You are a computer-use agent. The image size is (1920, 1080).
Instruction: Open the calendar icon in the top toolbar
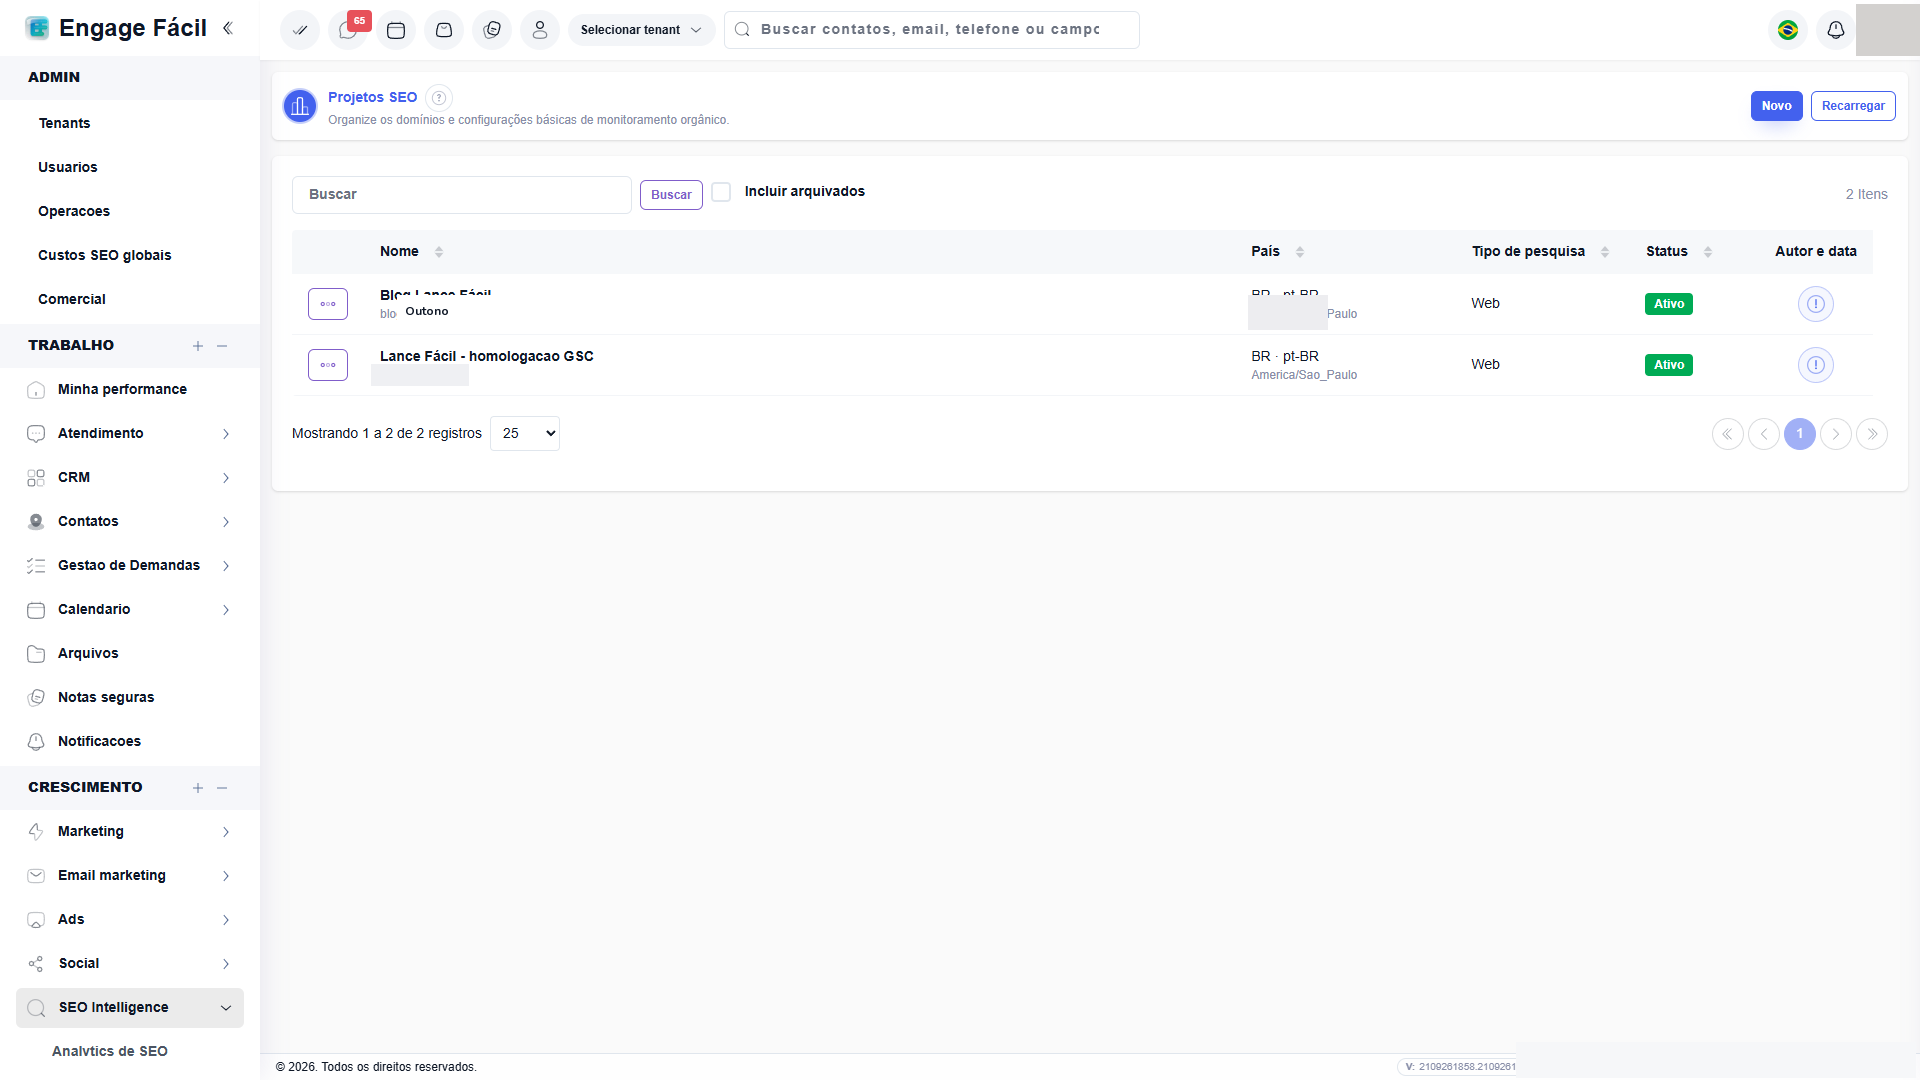pos(396,30)
